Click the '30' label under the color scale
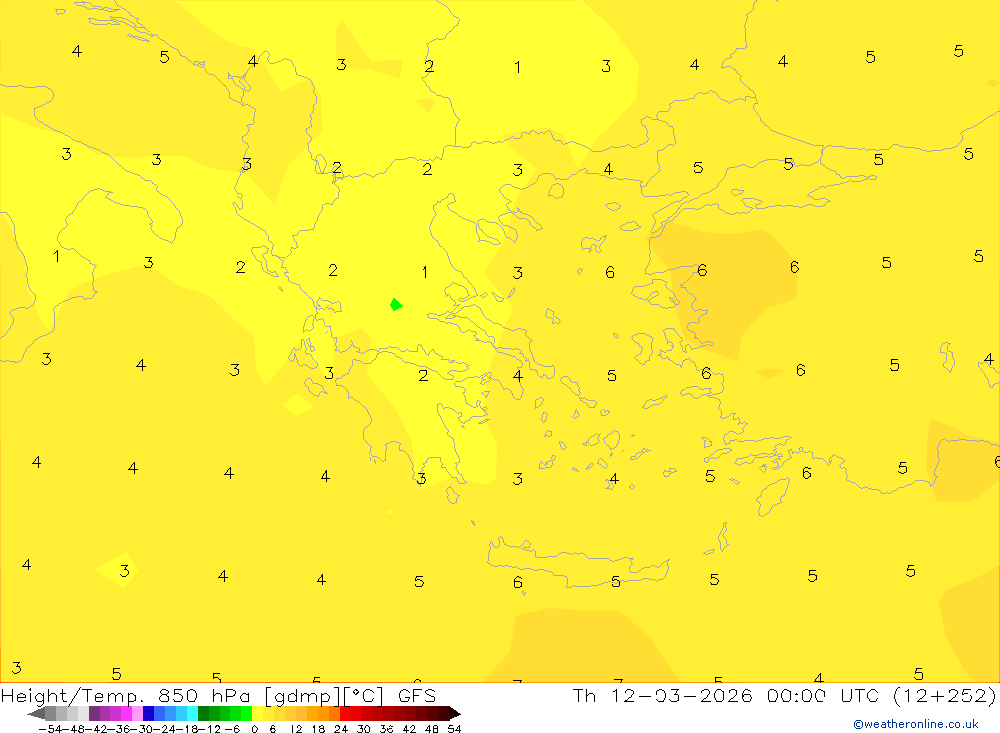Image resolution: width=1000 pixels, height=733 pixels. (364, 729)
